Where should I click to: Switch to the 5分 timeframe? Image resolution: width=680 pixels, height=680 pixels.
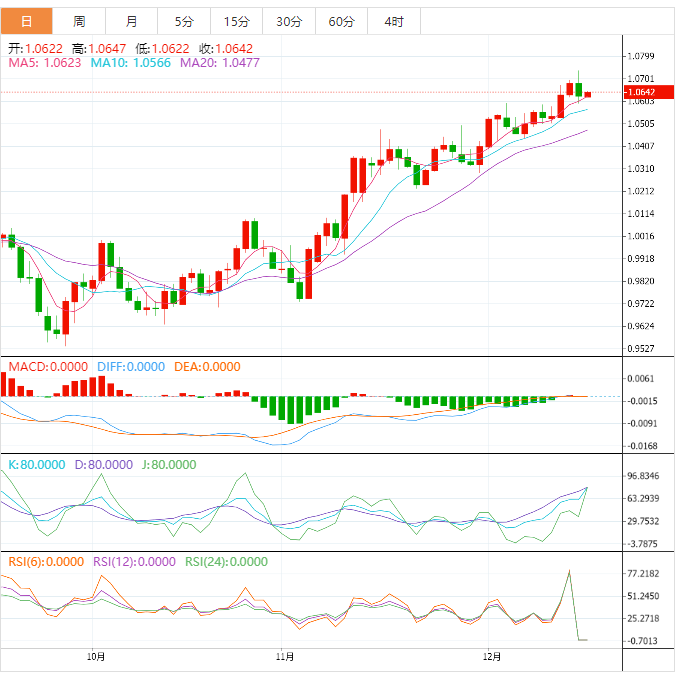tap(184, 21)
